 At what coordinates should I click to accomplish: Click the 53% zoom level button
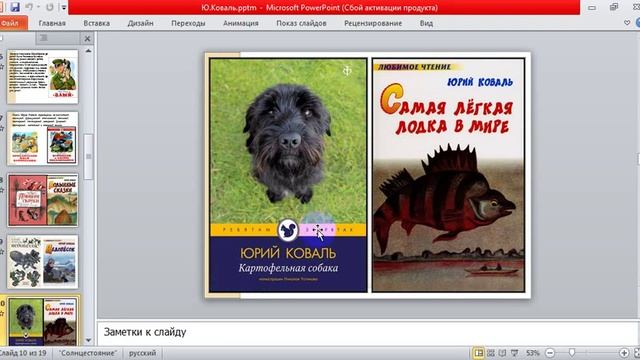(x=532, y=353)
